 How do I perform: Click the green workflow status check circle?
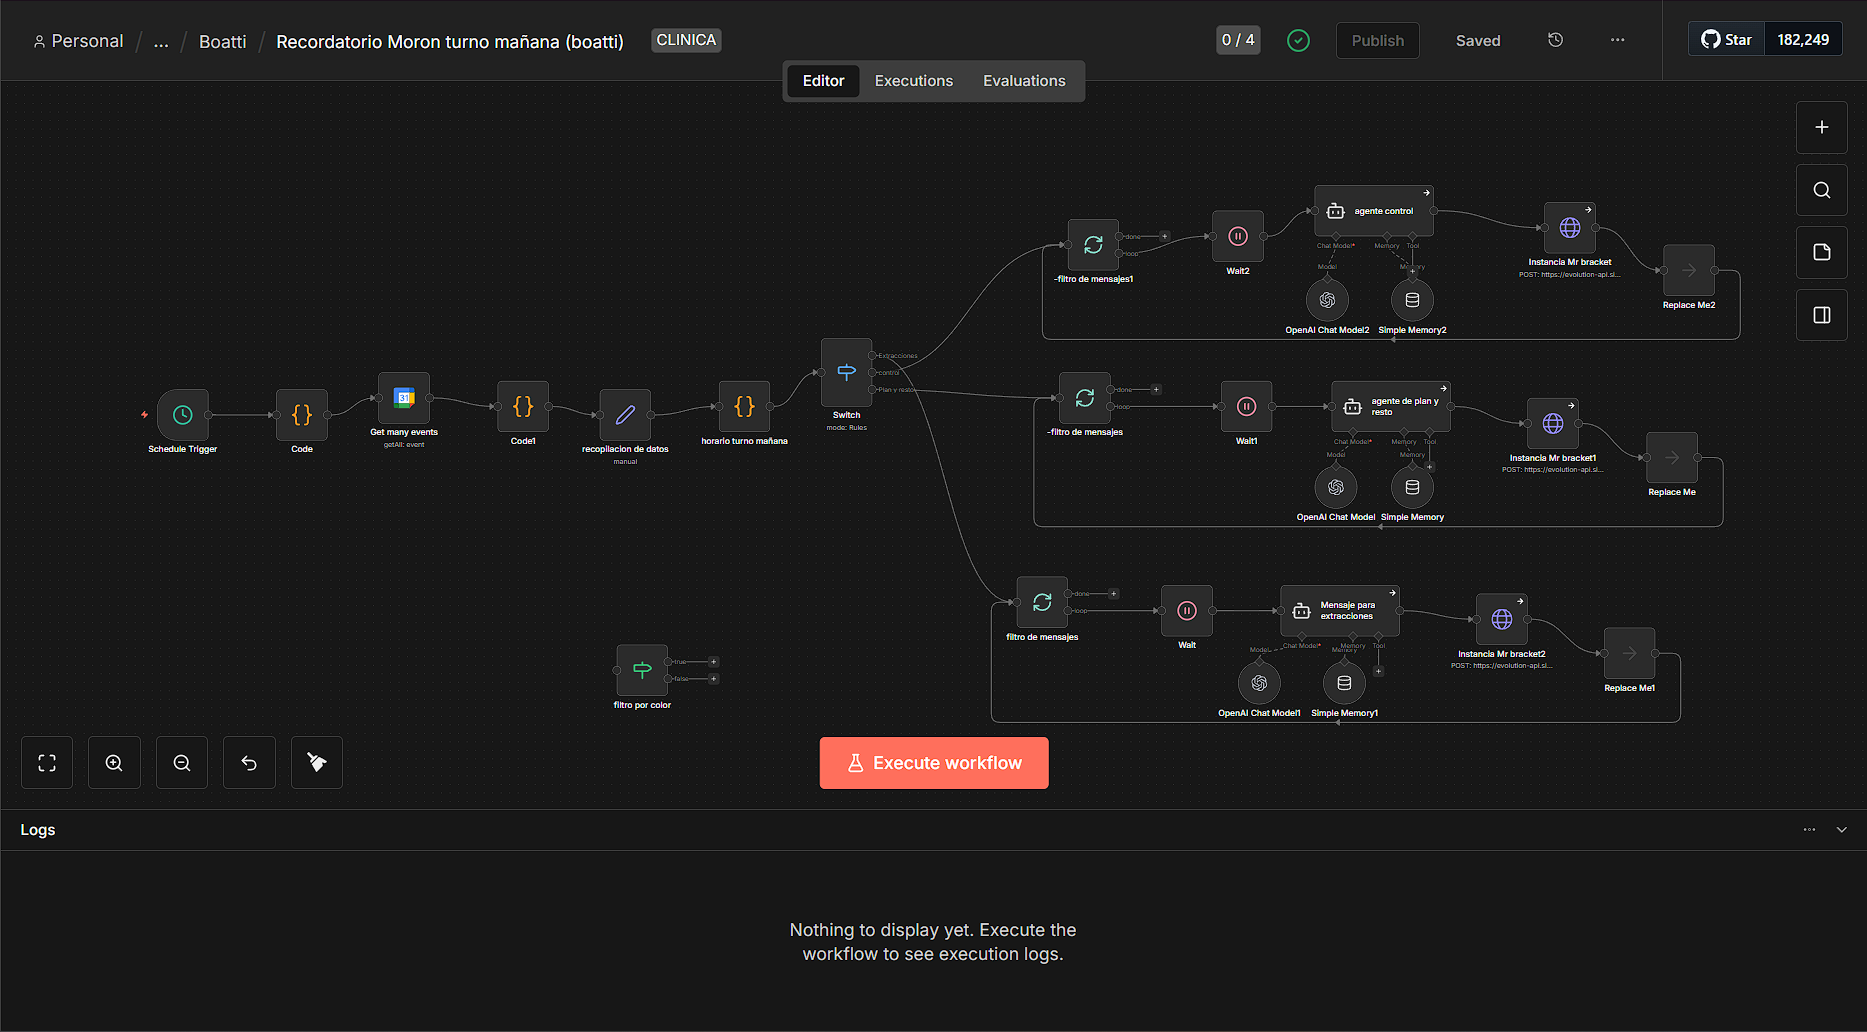[1298, 40]
